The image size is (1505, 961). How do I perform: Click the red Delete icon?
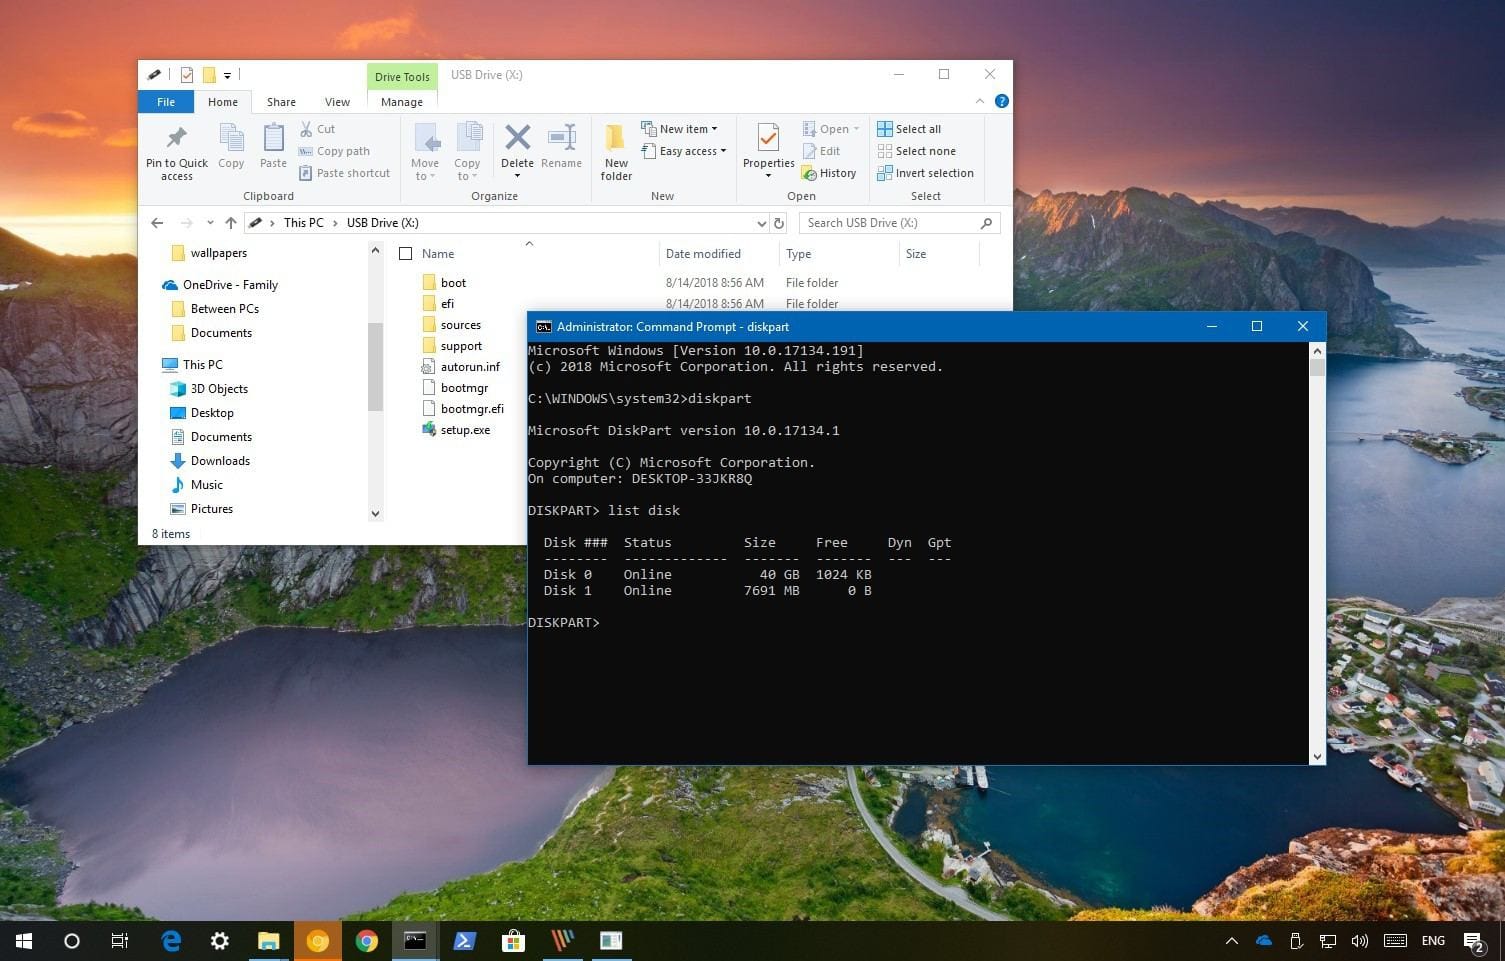(x=517, y=137)
